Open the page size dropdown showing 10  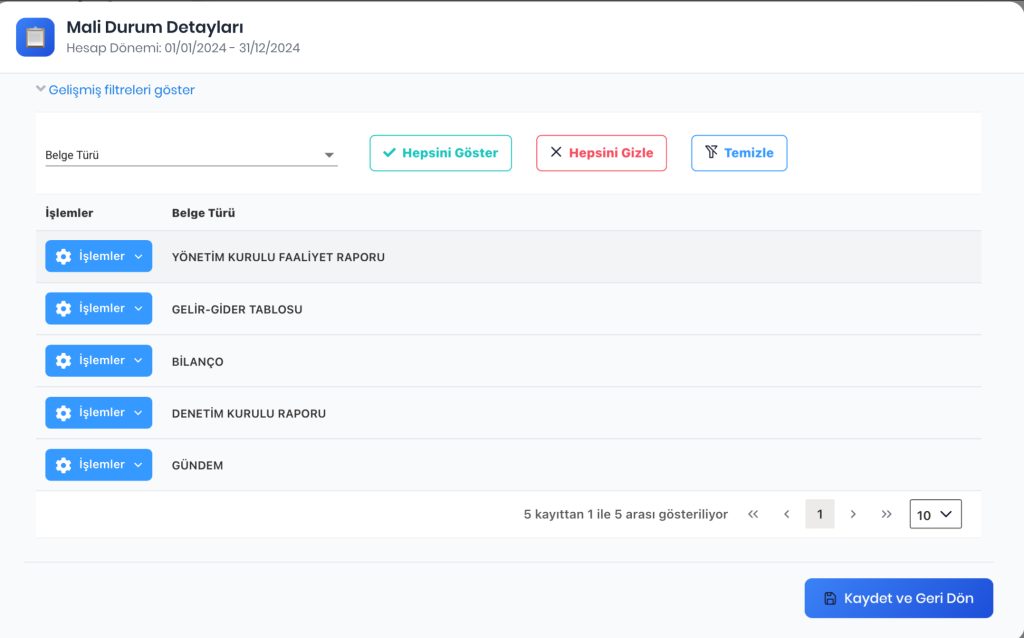[935, 514]
